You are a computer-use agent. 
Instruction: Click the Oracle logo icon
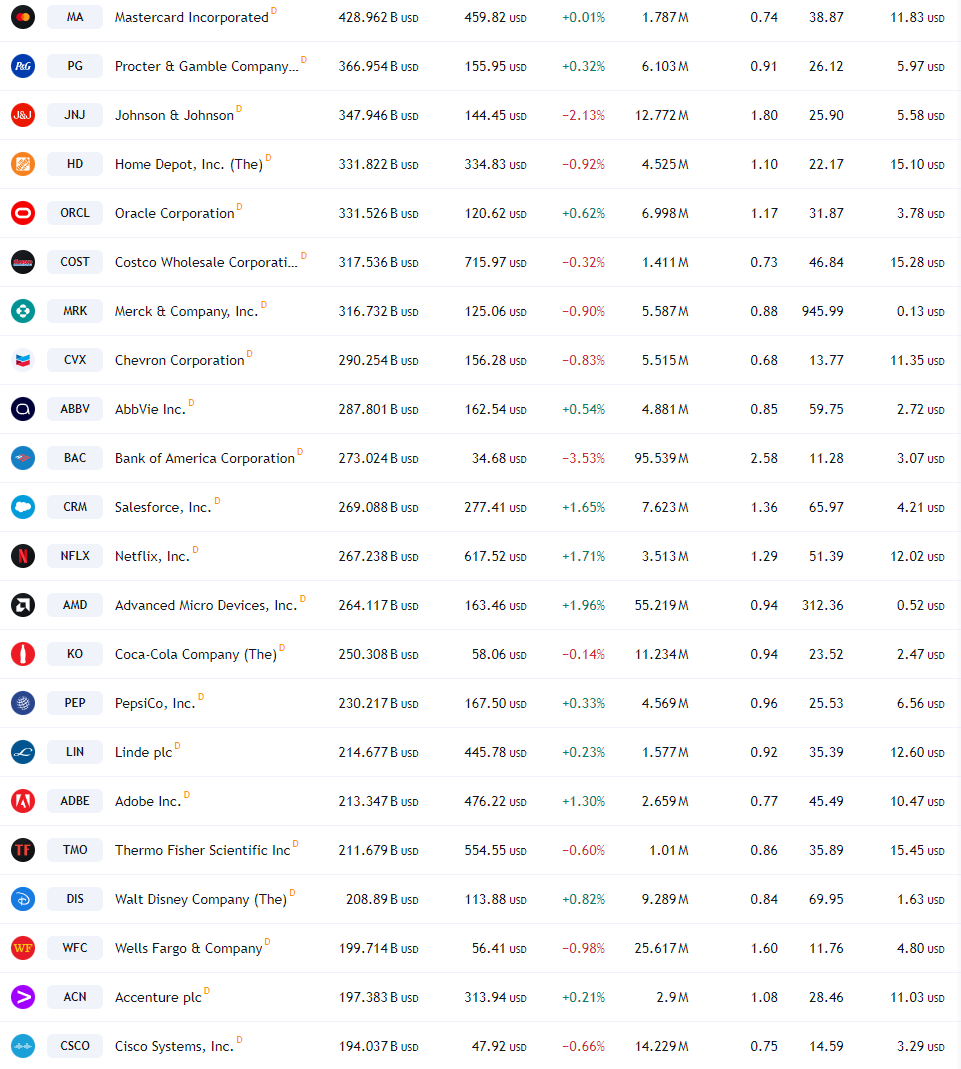(x=23, y=213)
